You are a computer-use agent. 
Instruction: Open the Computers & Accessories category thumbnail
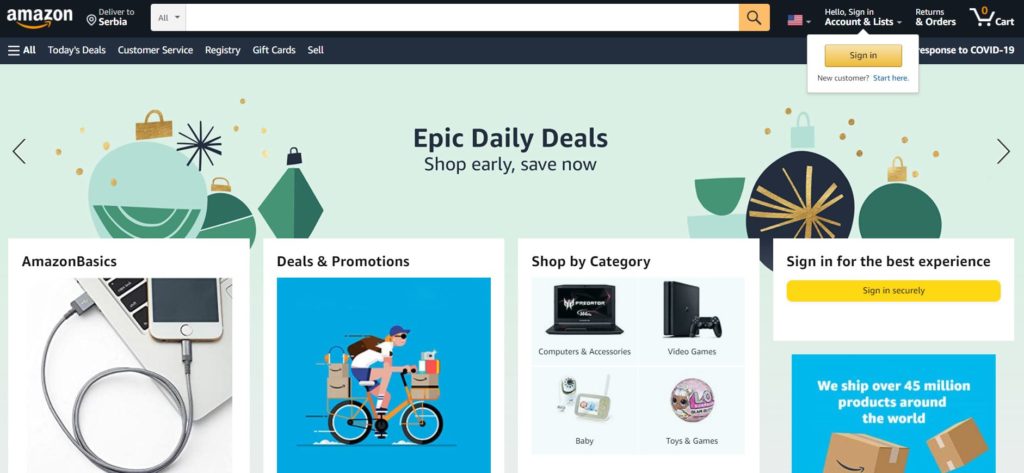(x=584, y=321)
